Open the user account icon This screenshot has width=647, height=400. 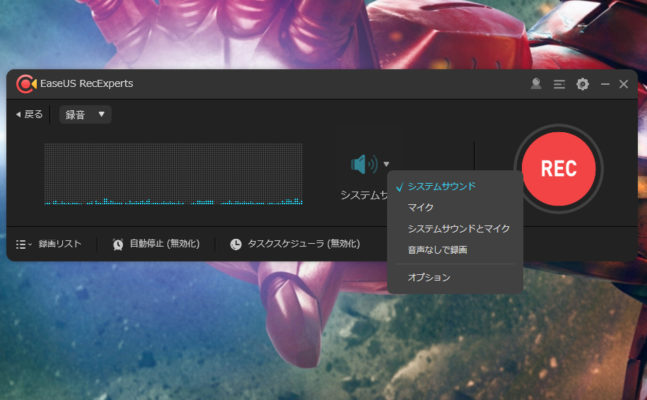pos(536,84)
